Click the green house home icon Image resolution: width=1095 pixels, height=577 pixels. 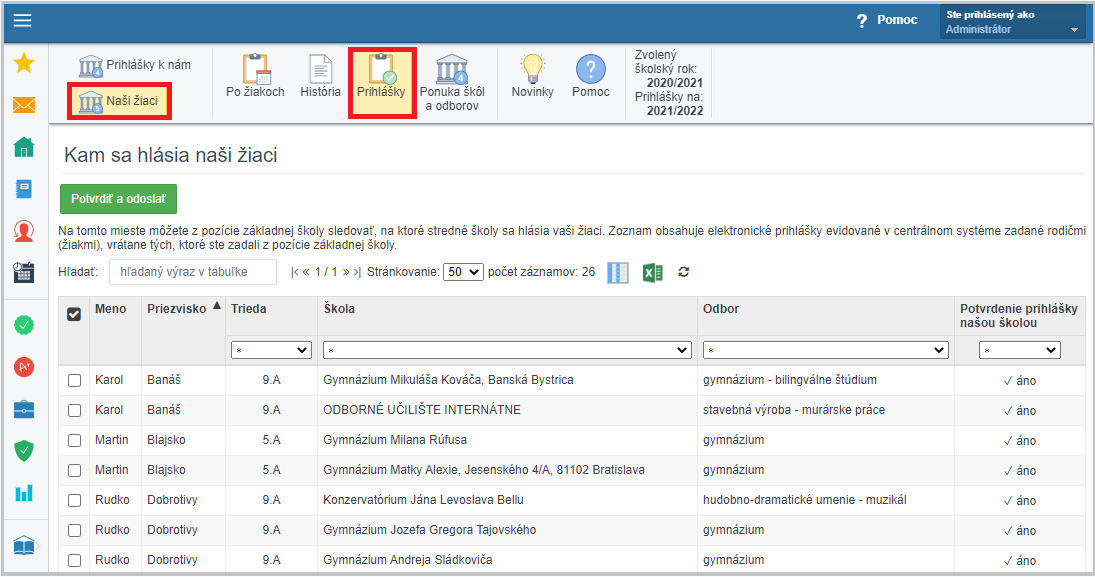pos(24,147)
